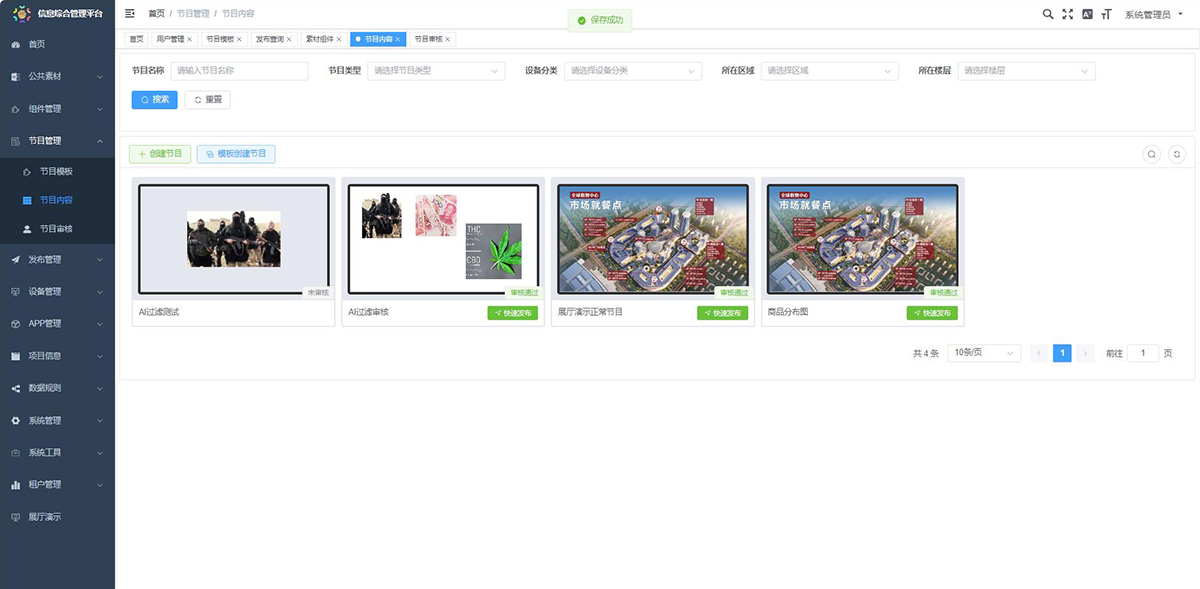Close the 用户管理 tab with its X
The width and height of the screenshot is (1200, 589).
click(190, 39)
